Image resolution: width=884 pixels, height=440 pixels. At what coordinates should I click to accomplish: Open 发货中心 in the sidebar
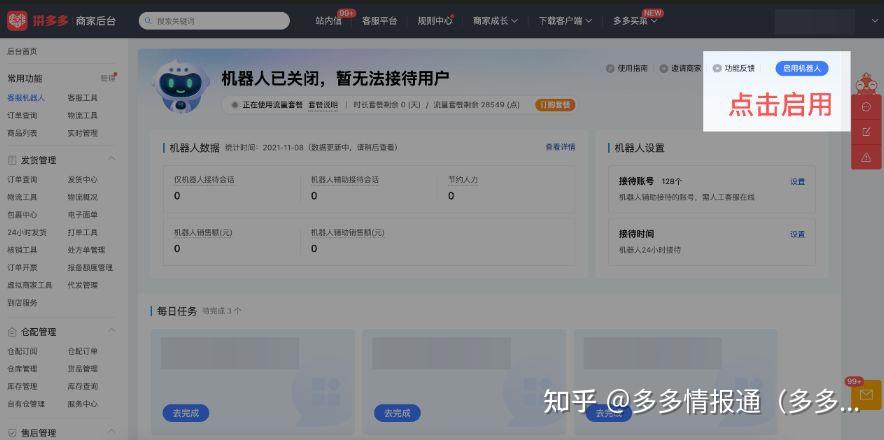(82, 179)
